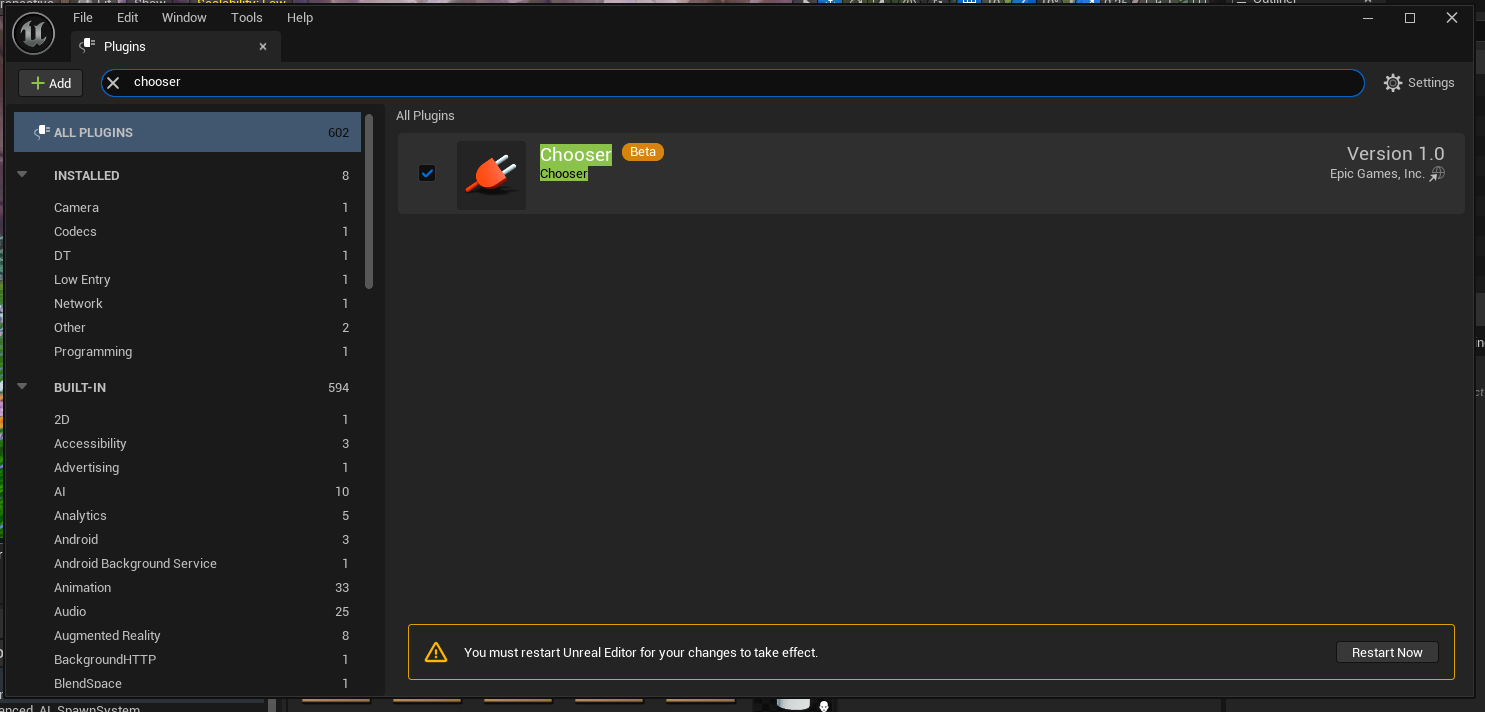The width and height of the screenshot is (1485, 712).
Task: Select the Low Entry category
Action: (x=187, y=279)
